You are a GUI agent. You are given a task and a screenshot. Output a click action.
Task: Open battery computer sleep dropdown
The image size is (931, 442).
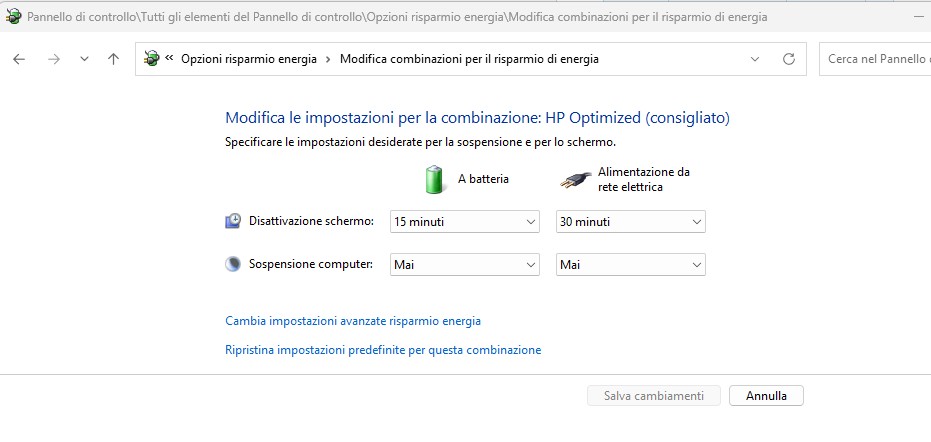pyautogui.click(x=464, y=264)
